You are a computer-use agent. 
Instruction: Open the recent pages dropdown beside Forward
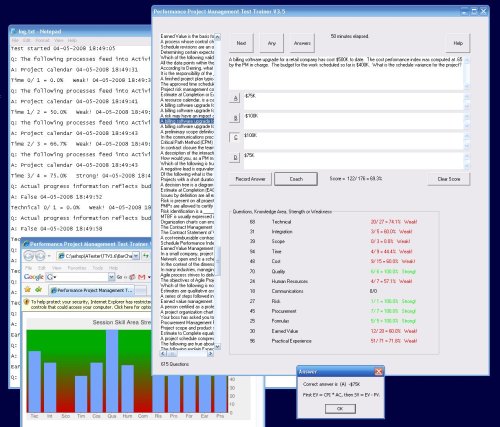coord(49,256)
